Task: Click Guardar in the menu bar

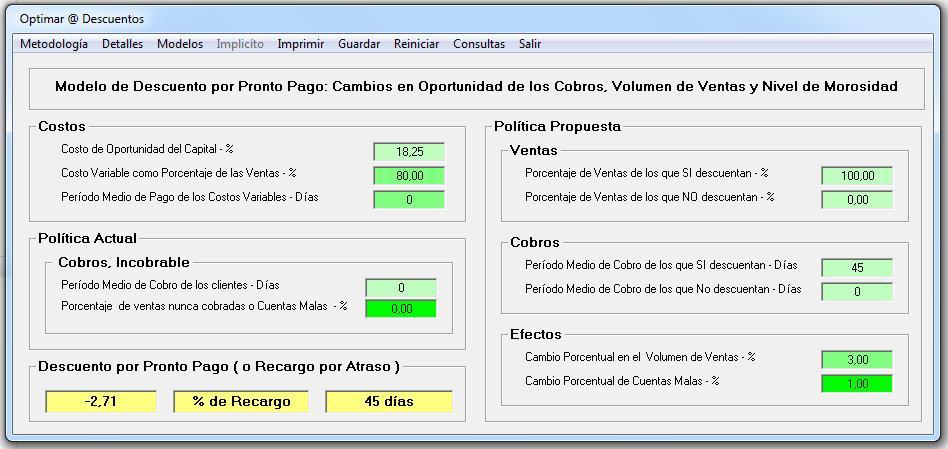Action: coord(359,44)
